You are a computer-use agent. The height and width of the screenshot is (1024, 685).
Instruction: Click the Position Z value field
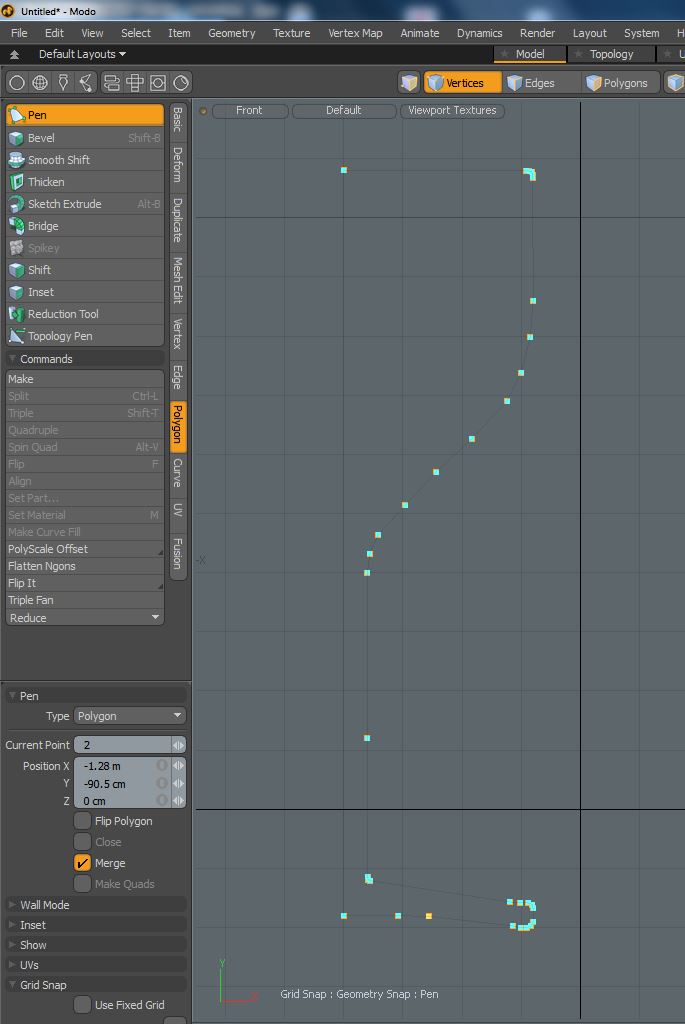click(122, 801)
